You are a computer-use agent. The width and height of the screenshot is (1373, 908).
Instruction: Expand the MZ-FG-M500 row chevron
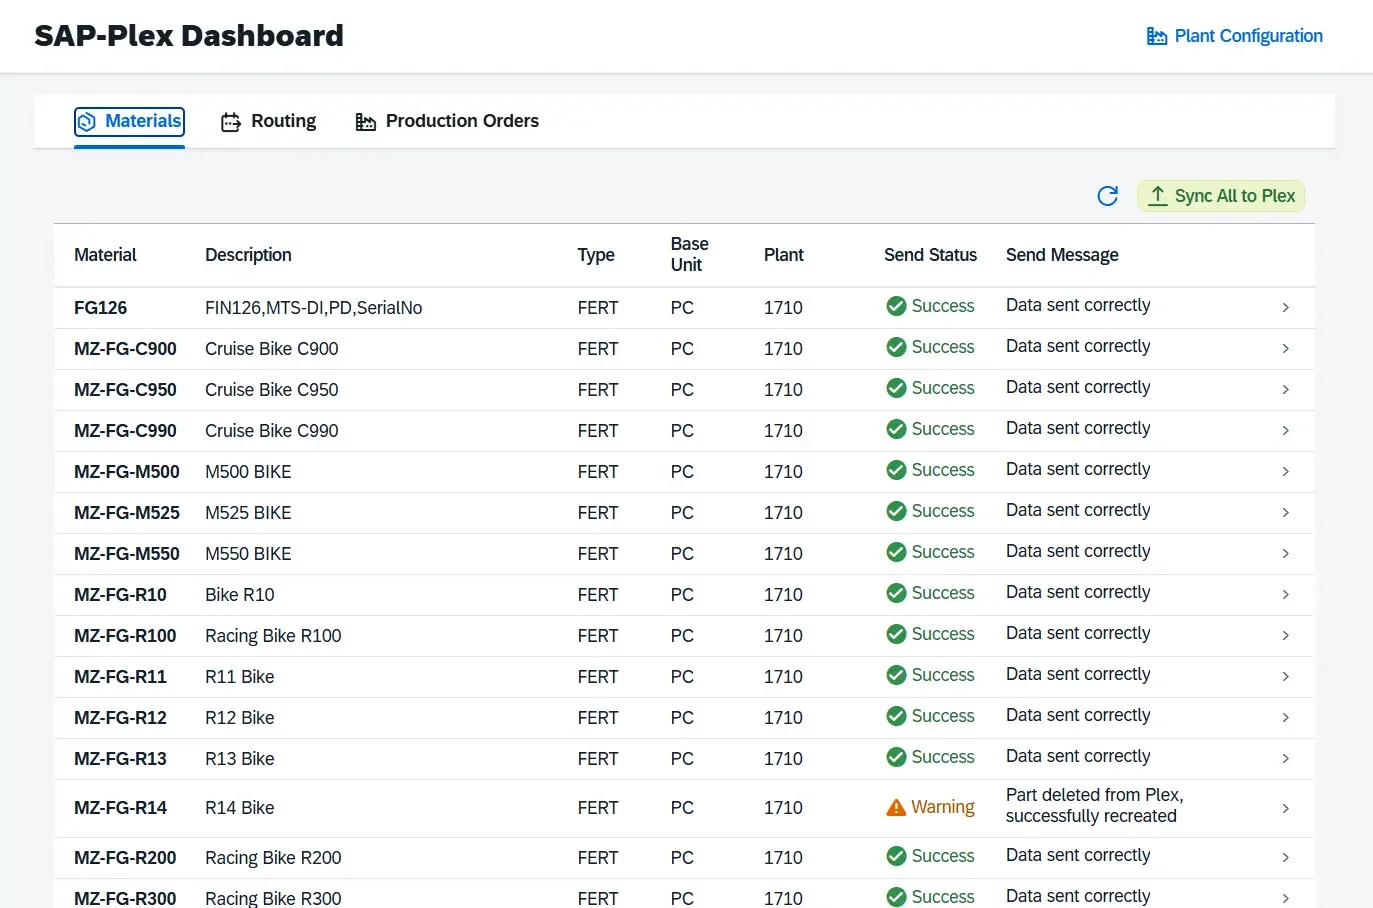pos(1286,471)
